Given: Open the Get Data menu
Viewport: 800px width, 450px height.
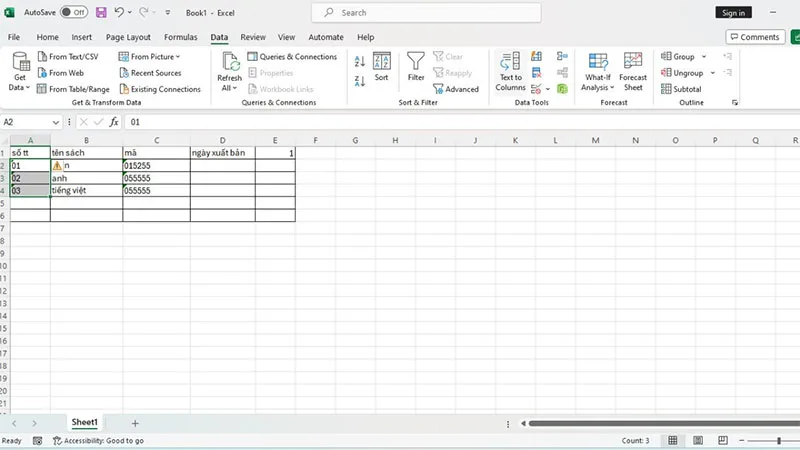Looking at the screenshot, I should coord(20,72).
